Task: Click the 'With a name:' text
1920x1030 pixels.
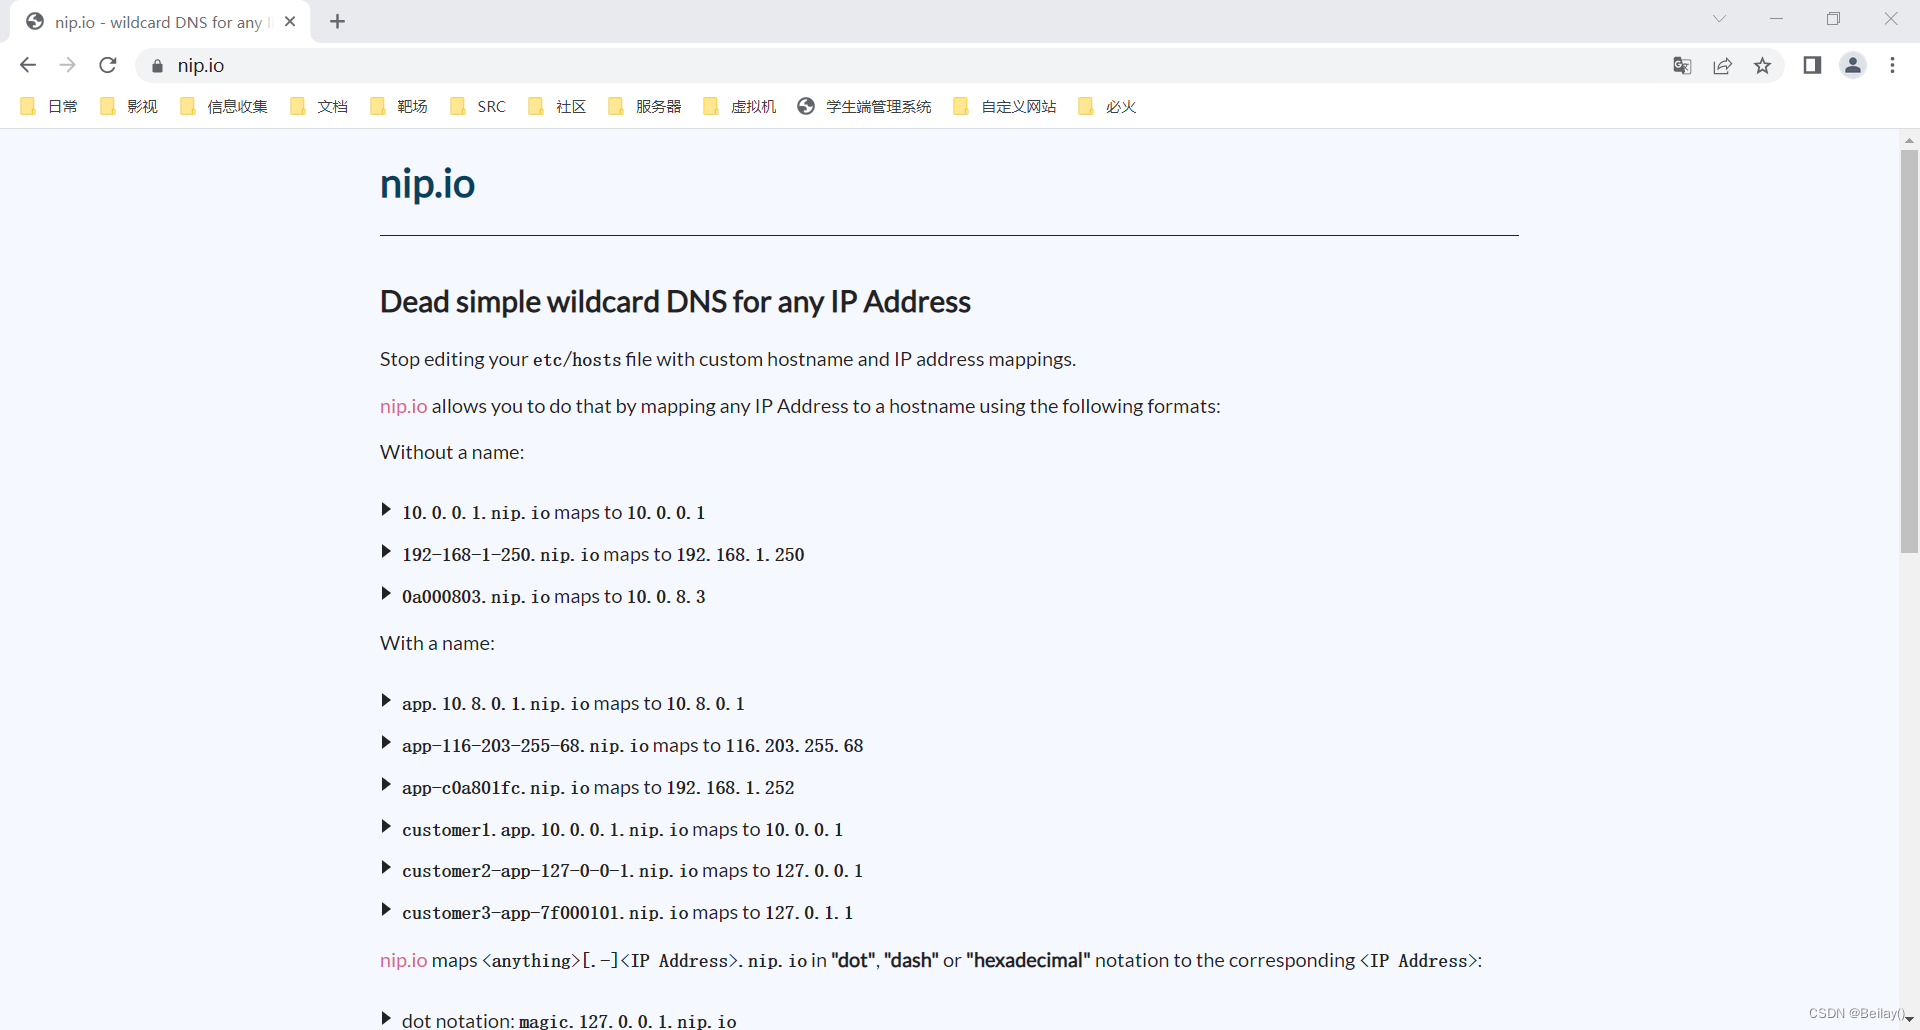Action: click(x=437, y=643)
